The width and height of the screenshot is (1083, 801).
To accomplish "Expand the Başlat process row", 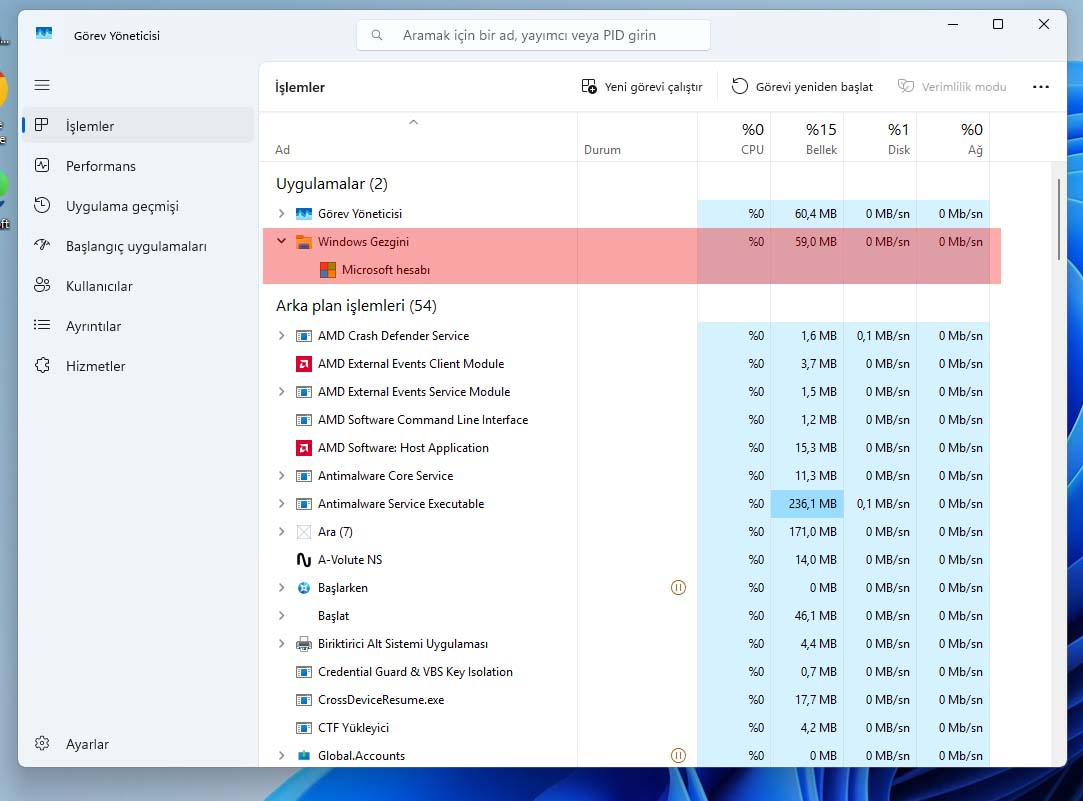I will (281, 615).
